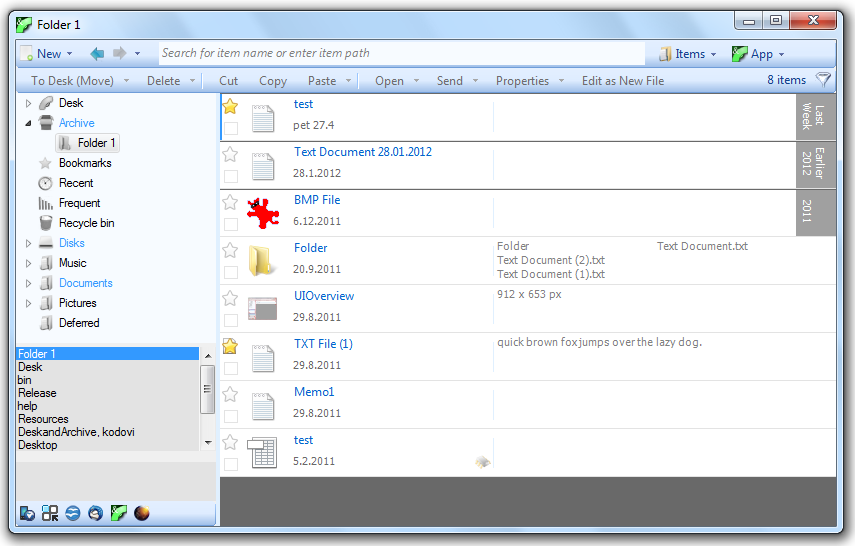Toggle the star next to Memo1
This screenshot has height=546, width=855.
pos(231,394)
